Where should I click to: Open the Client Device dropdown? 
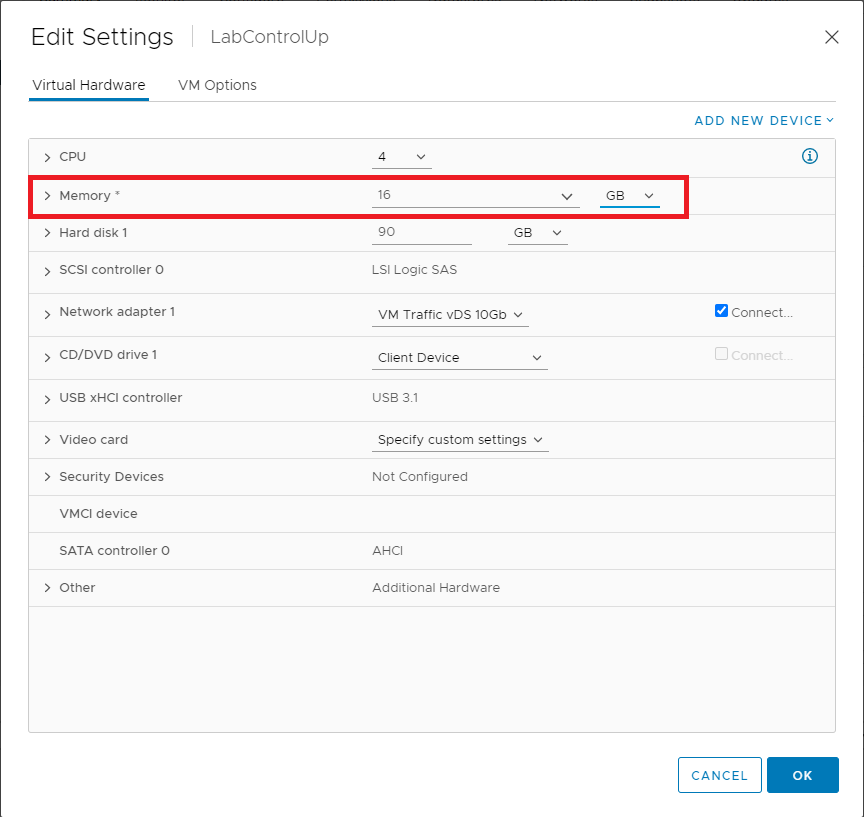[459, 358]
